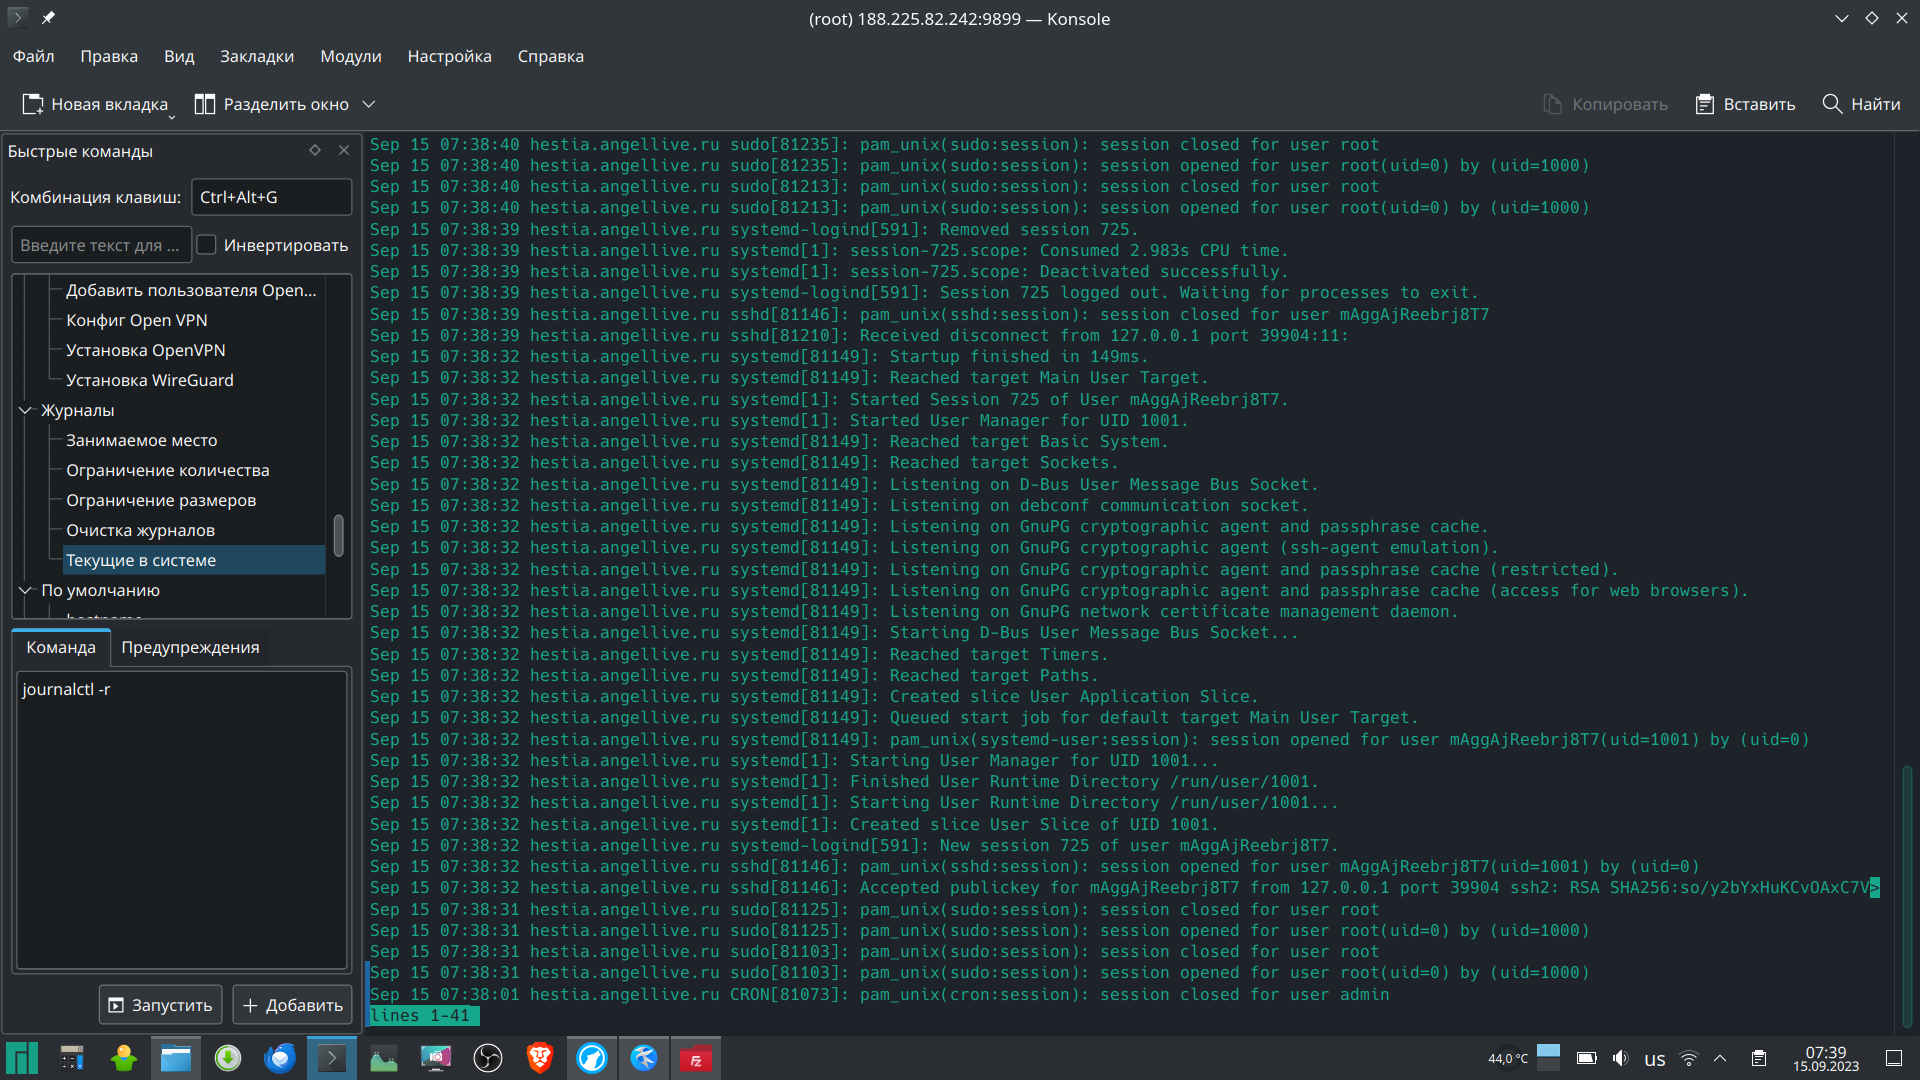The image size is (1920, 1080).
Task: Select Ограничение размеров command
Action: point(161,500)
